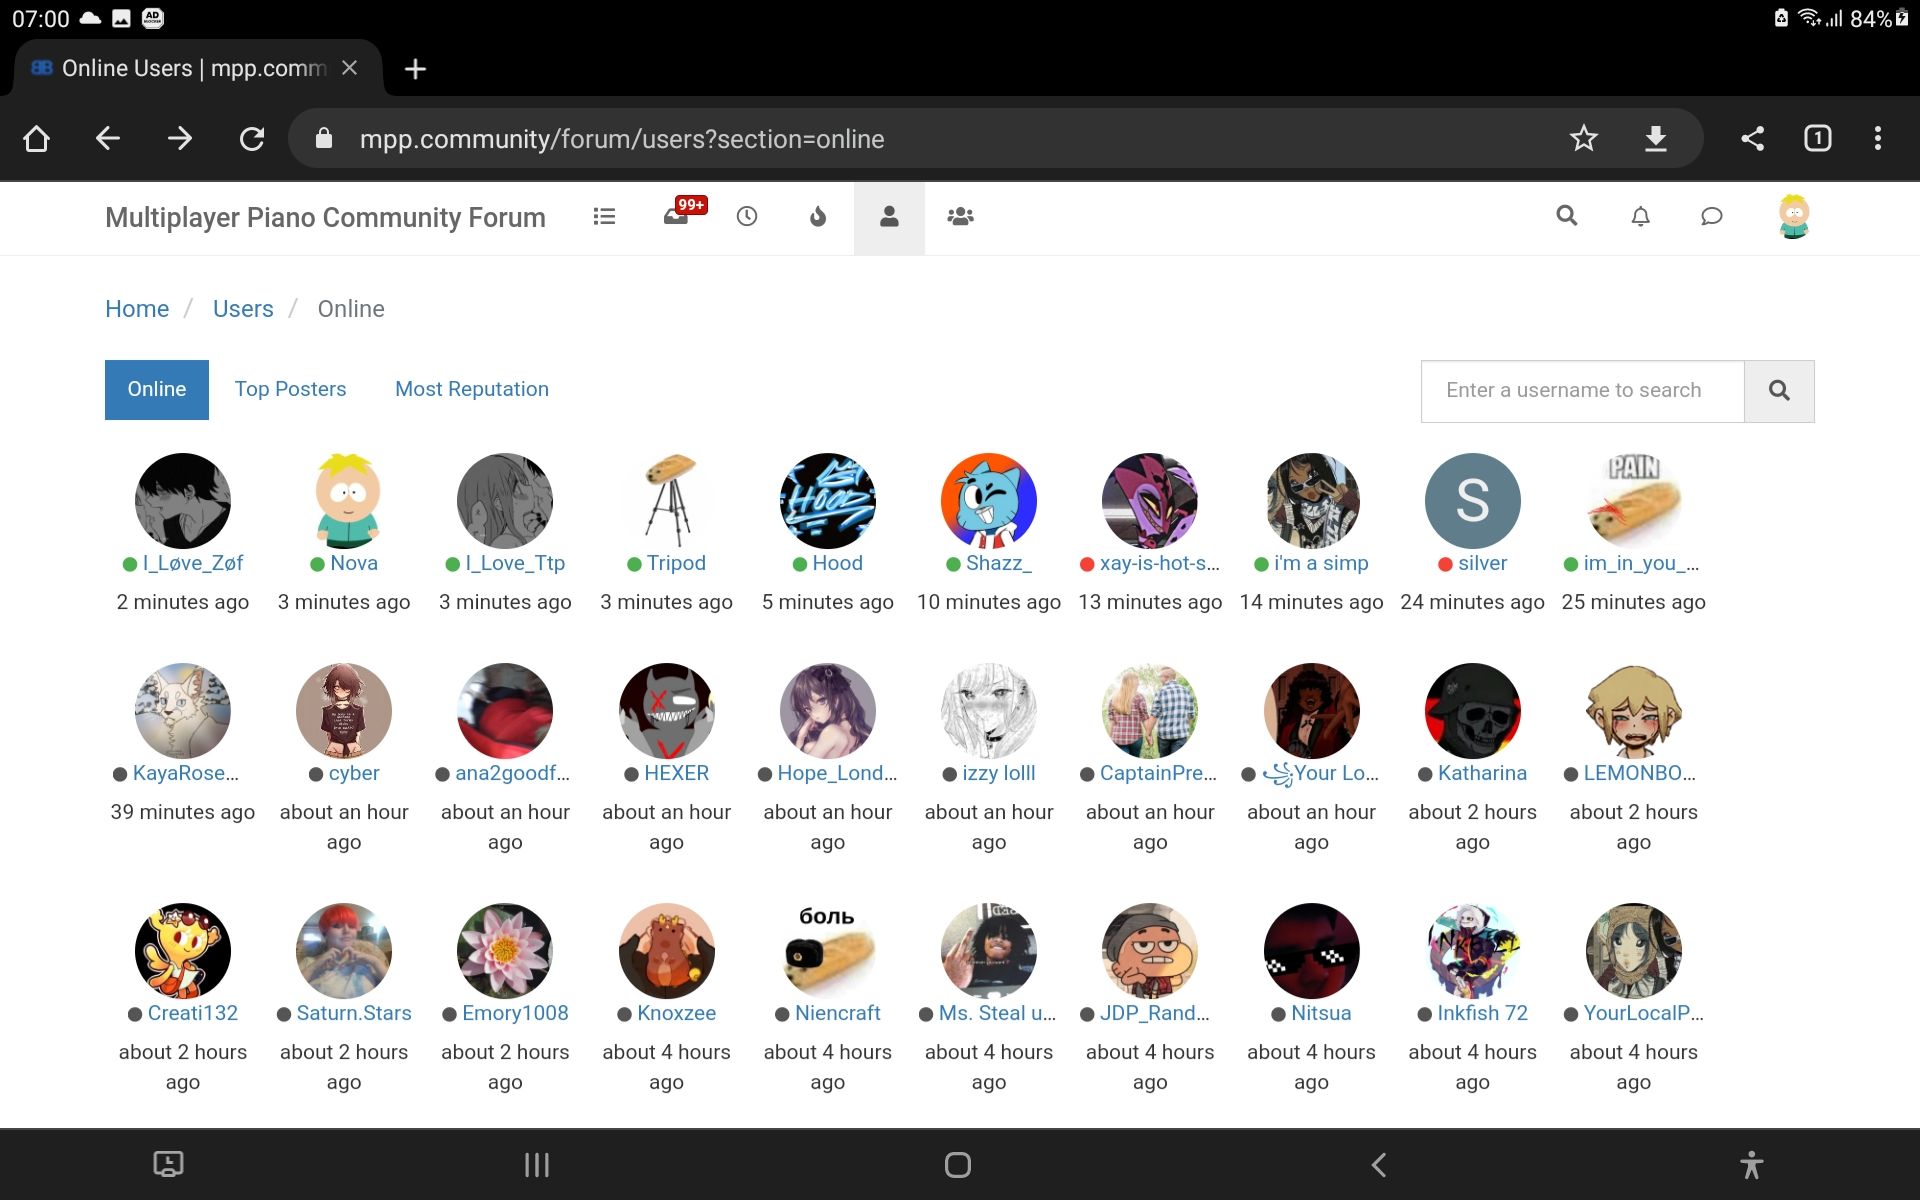
Task: Tap Android home button
Action: (958, 1164)
